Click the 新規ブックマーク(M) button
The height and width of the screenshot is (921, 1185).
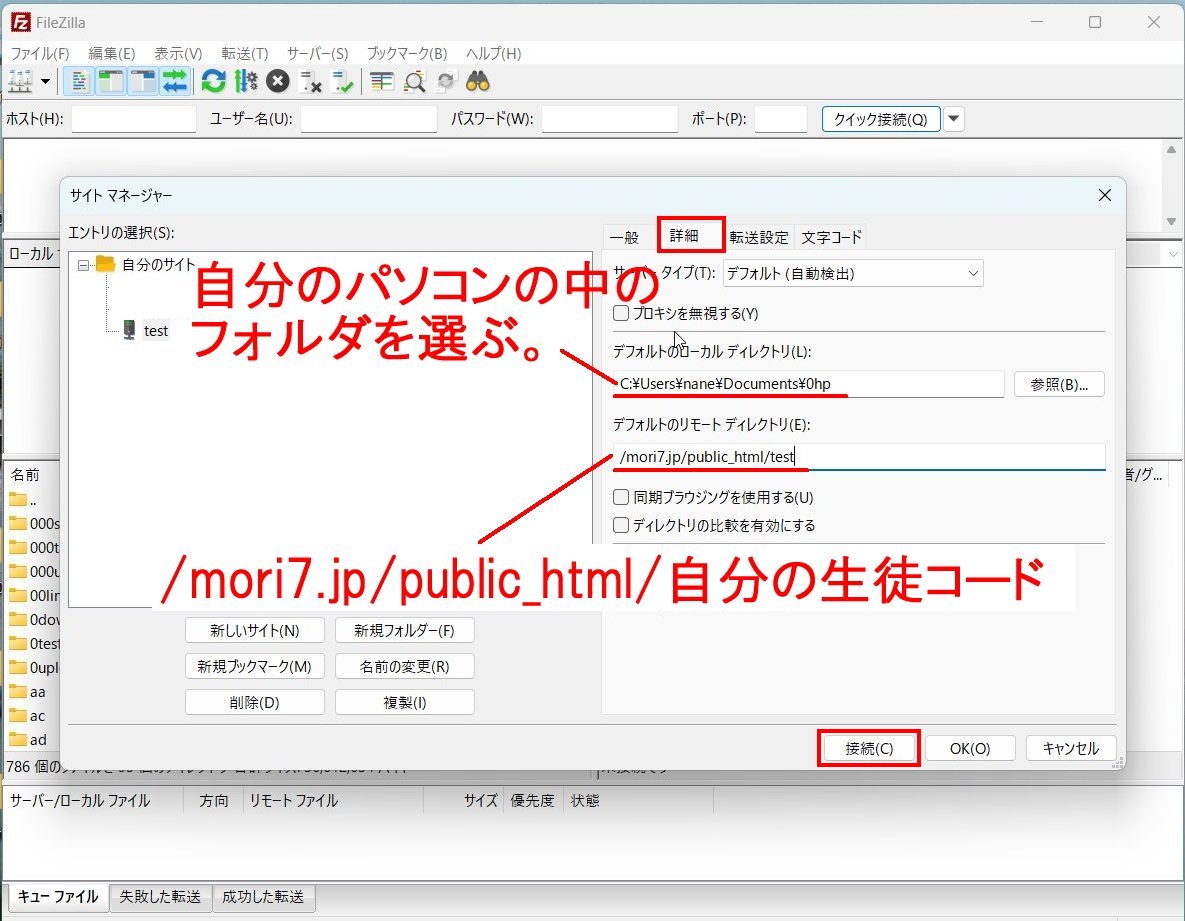tap(255, 666)
